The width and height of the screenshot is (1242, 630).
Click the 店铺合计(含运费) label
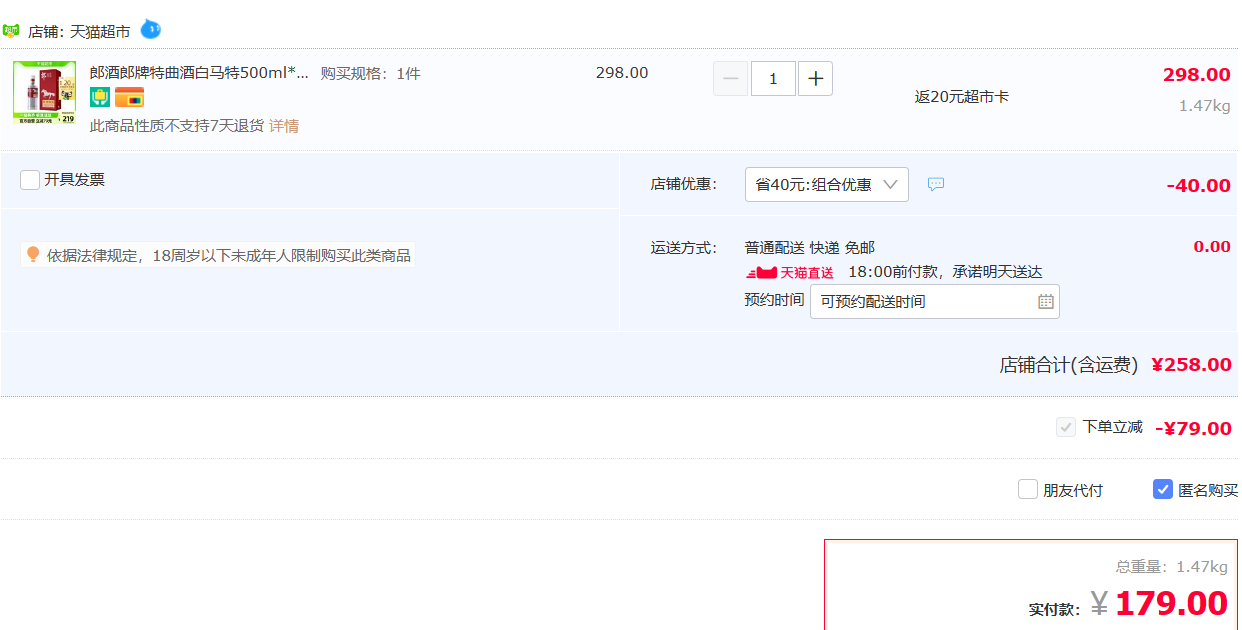pyautogui.click(x=1069, y=365)
